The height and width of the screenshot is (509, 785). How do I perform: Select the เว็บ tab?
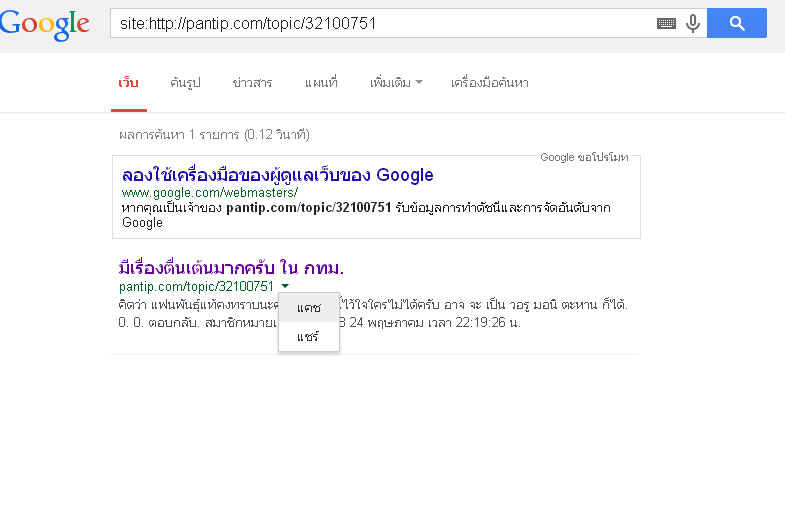tap(129, 83)
